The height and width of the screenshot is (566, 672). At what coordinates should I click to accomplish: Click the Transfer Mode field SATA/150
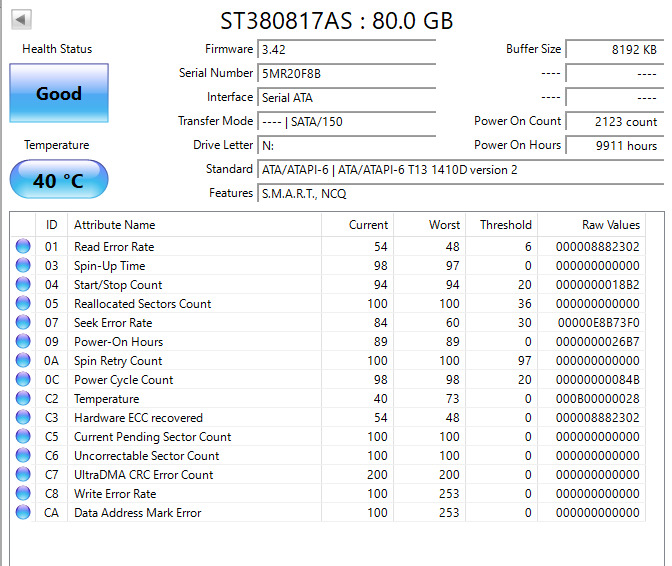coord(347,121)
